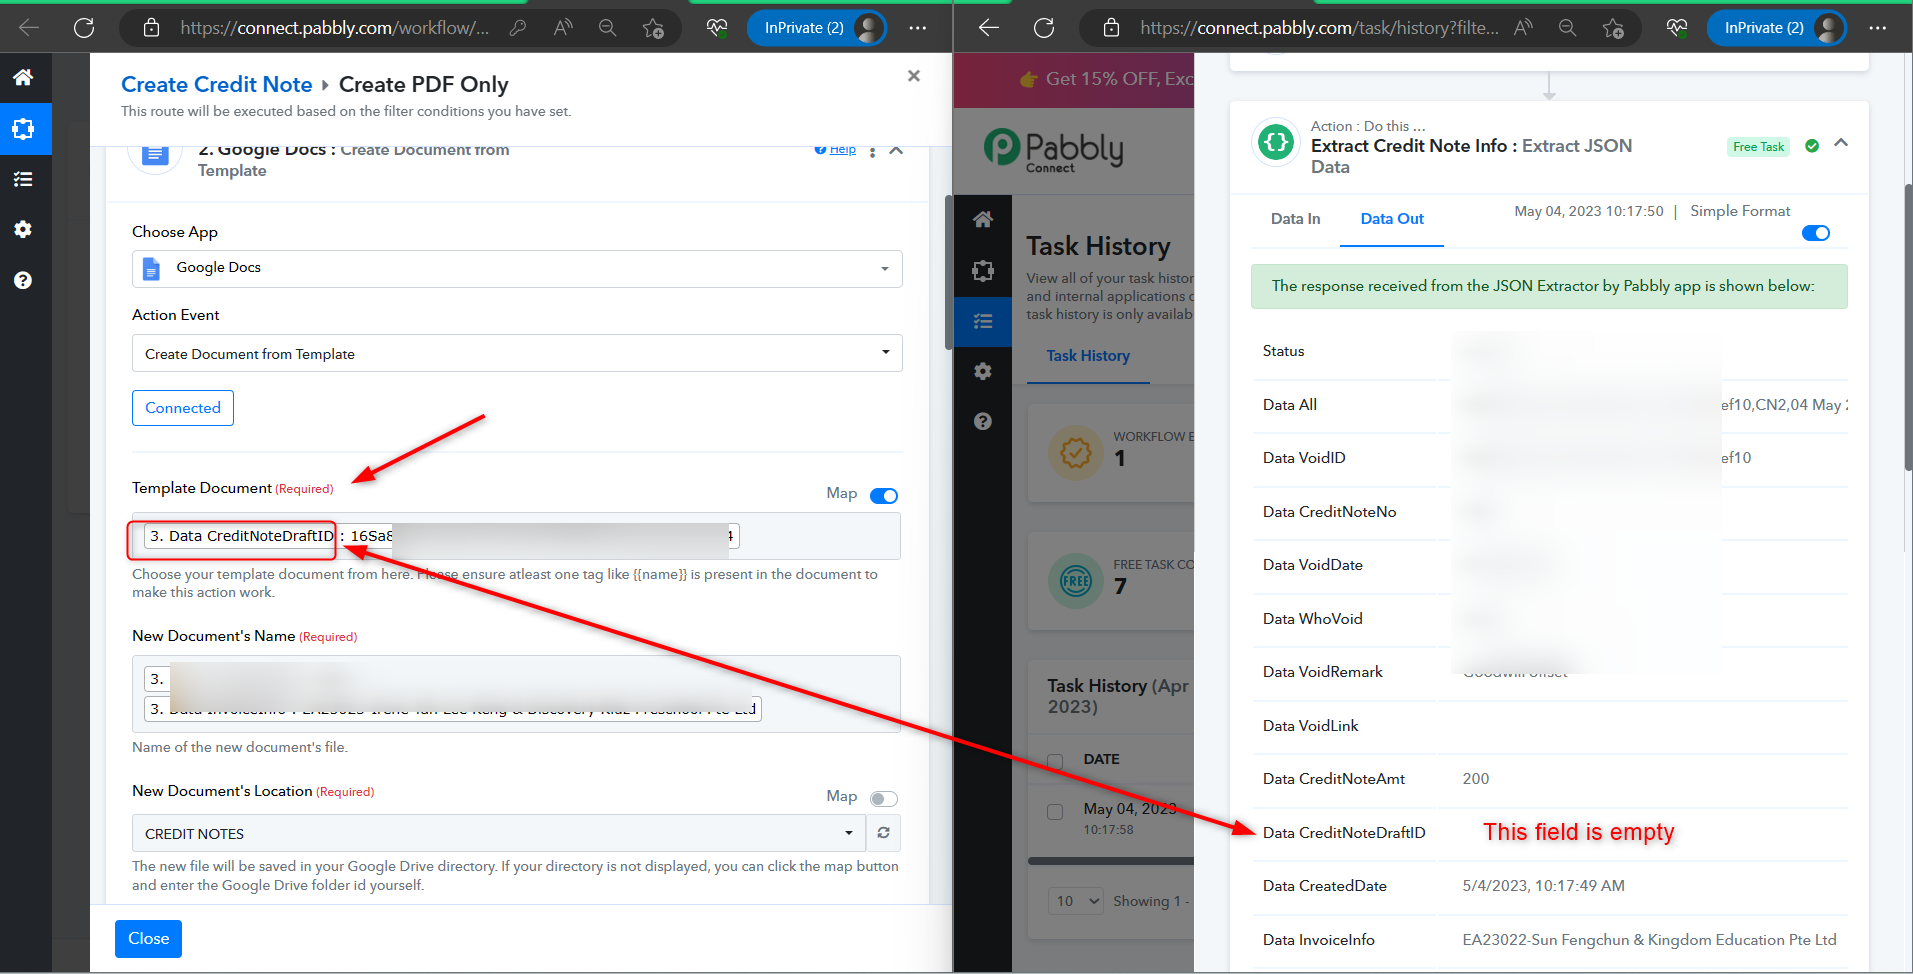Open the right browser's three-dot settings menu
Screen dimensions: 1913x974
point(1878,28)
